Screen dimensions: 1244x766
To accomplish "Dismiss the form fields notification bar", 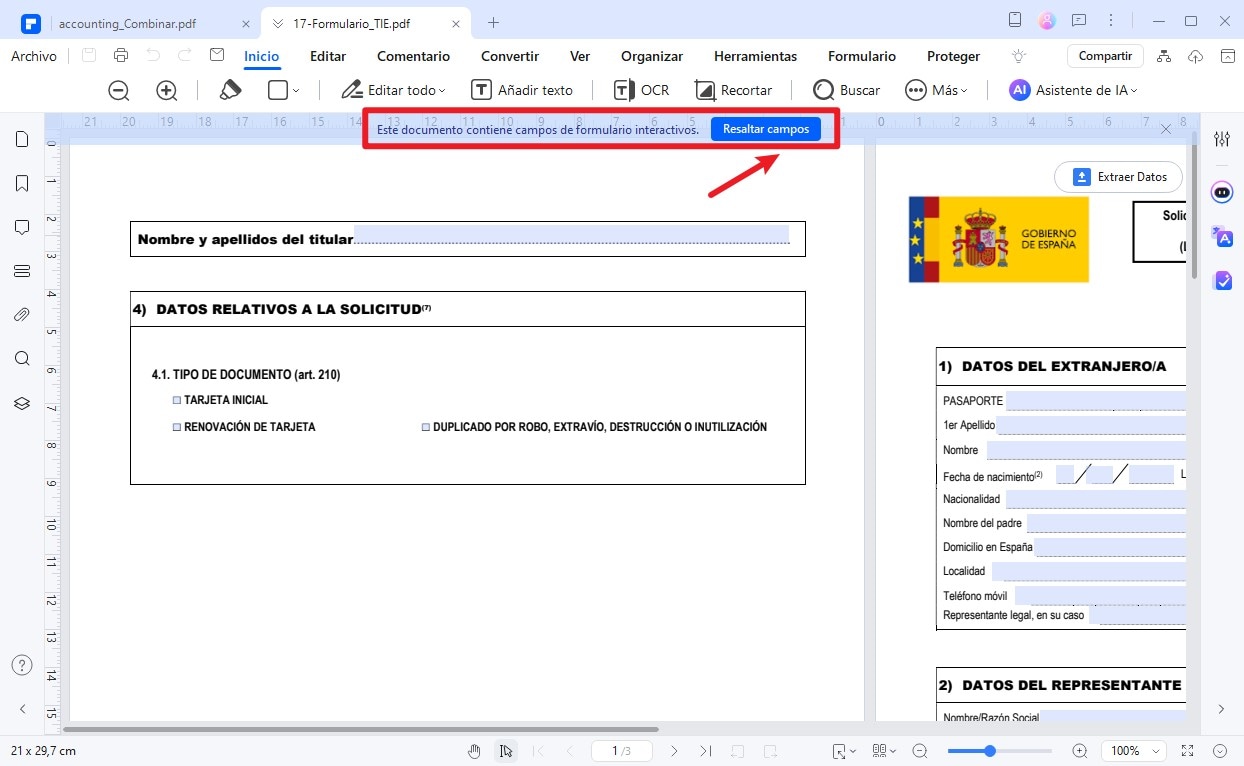I will pos(1166,129).
